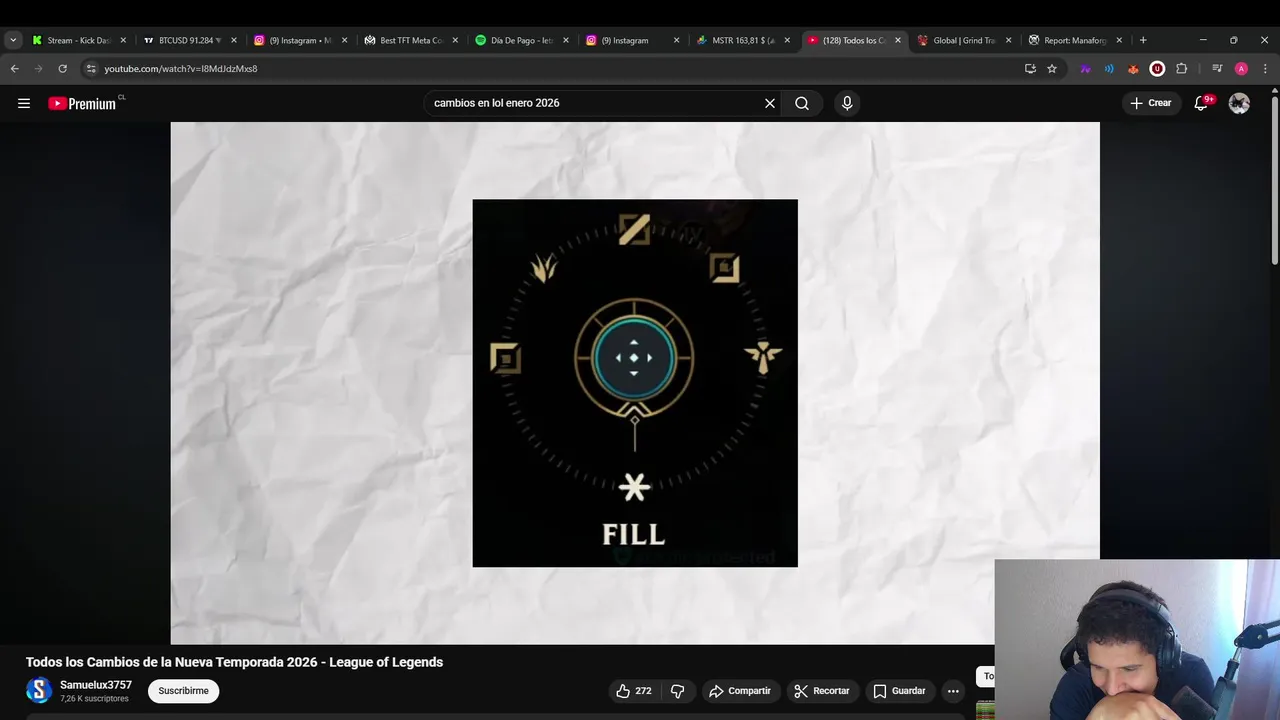Dislike the video with thumbs down

tap(677, 691)
